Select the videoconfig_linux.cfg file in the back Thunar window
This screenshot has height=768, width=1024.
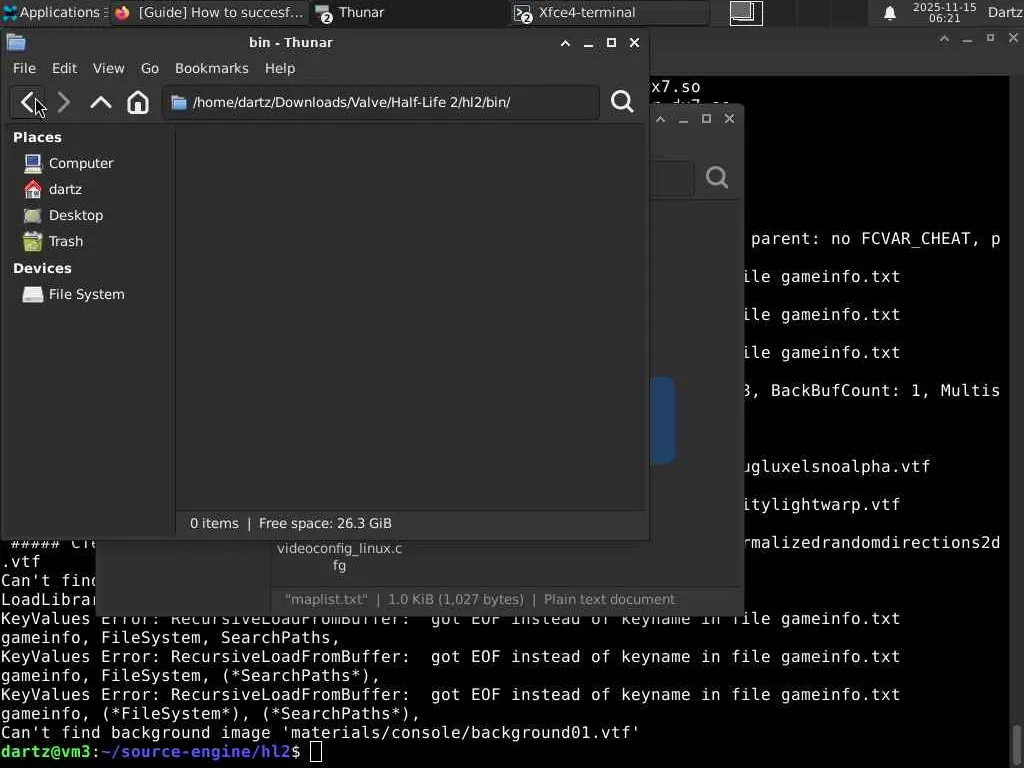pyautogui.click(x=339, y=556)
